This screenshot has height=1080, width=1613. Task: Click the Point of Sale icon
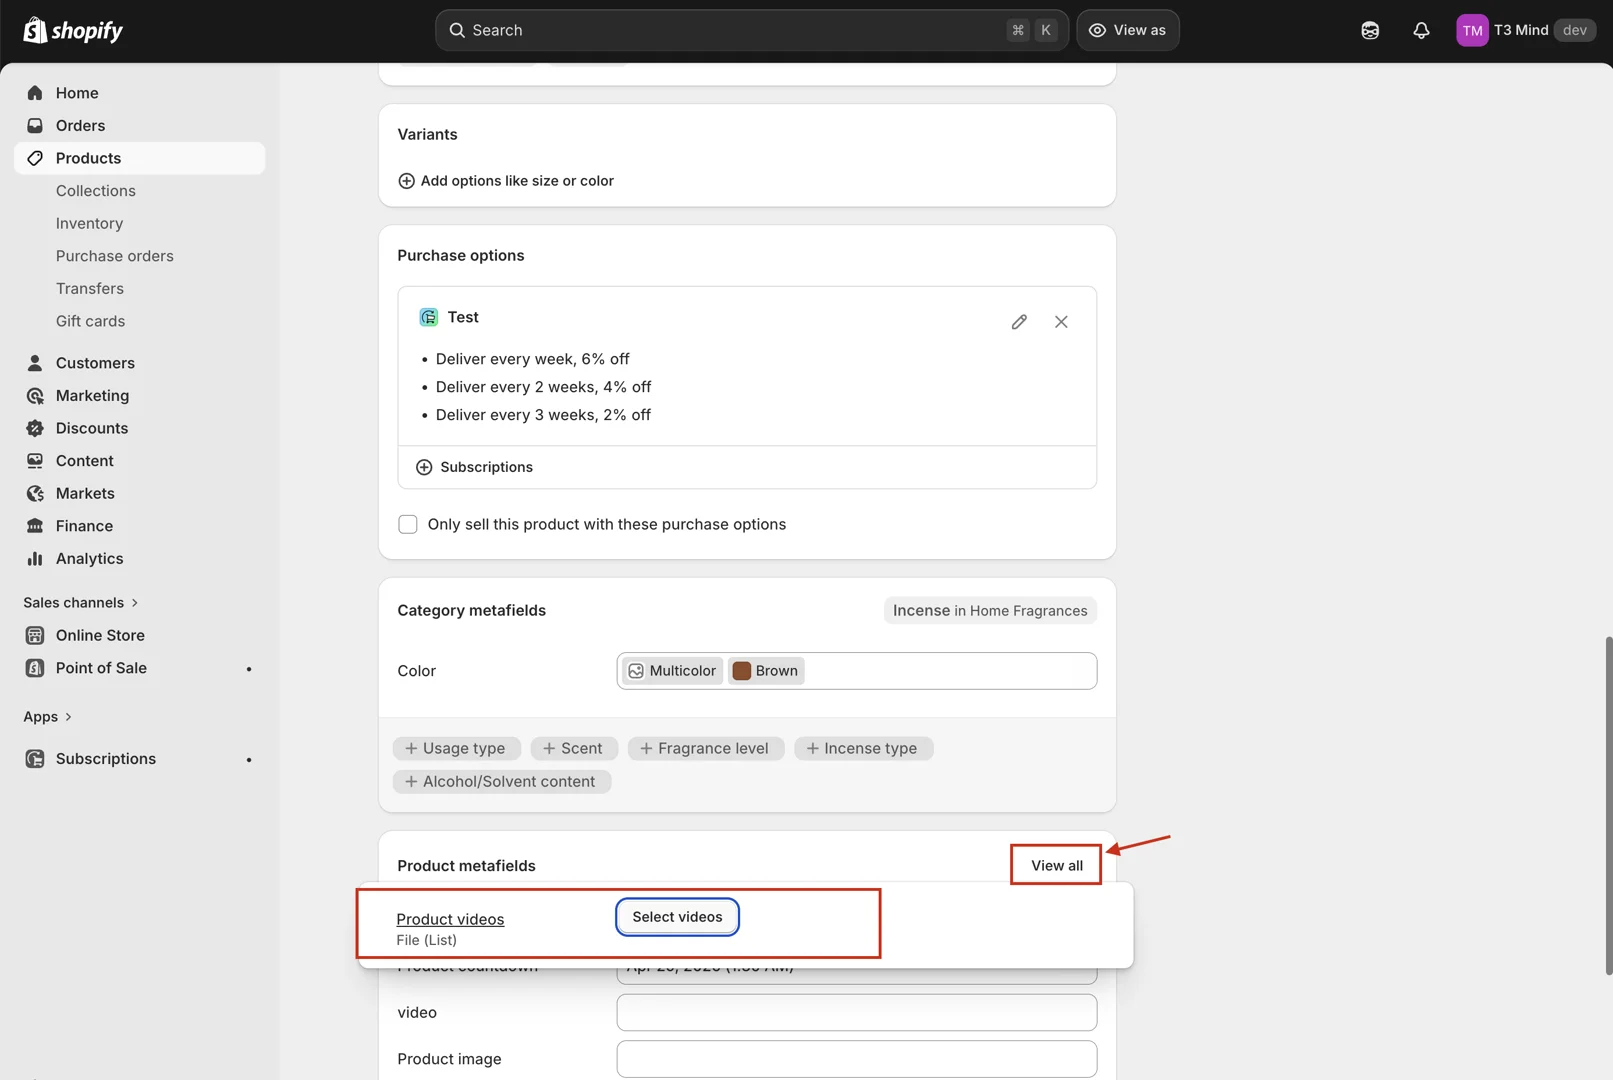pyautogui.click(x=35, y=668)
